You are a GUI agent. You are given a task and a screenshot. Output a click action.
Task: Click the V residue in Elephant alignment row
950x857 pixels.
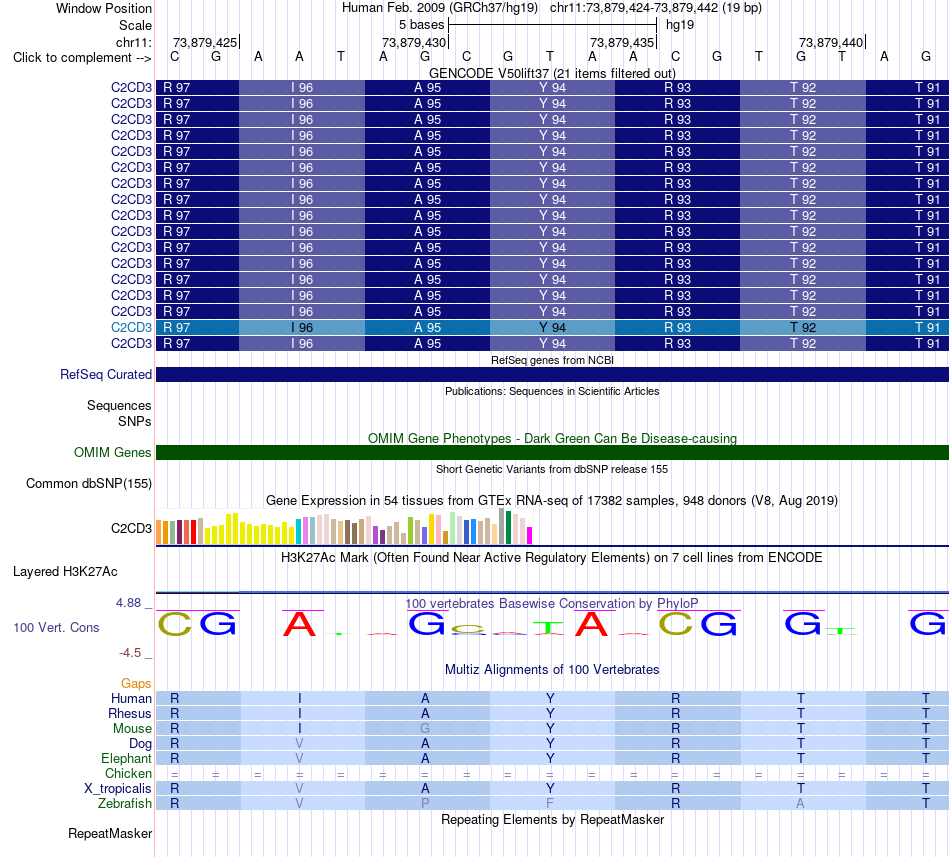299,758
